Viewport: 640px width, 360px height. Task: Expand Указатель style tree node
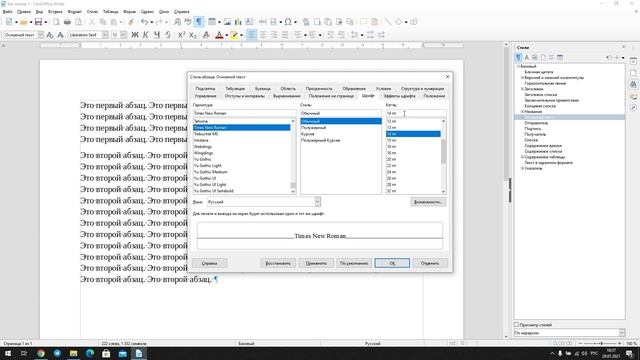(x=522, y=168)
